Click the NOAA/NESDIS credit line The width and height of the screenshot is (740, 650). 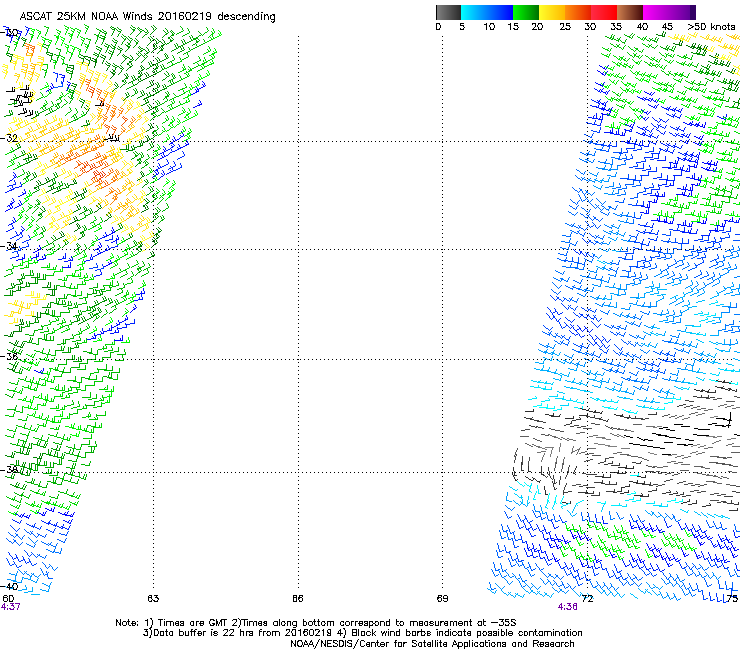click(432, 644)
